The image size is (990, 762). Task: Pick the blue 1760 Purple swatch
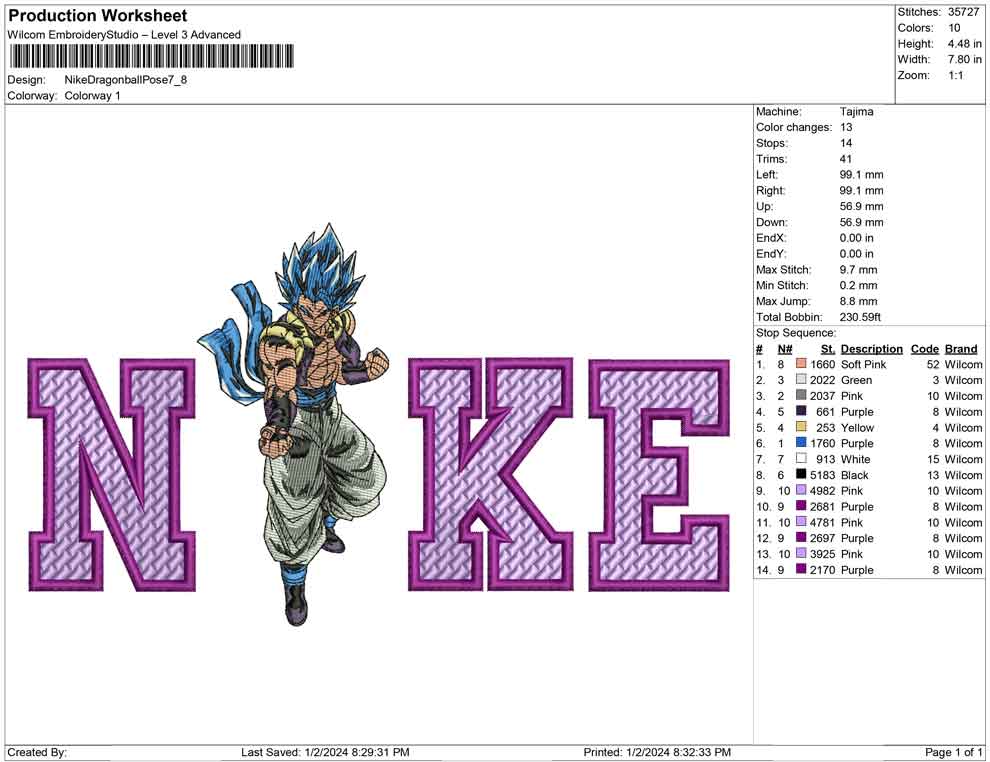coord(801,443)
